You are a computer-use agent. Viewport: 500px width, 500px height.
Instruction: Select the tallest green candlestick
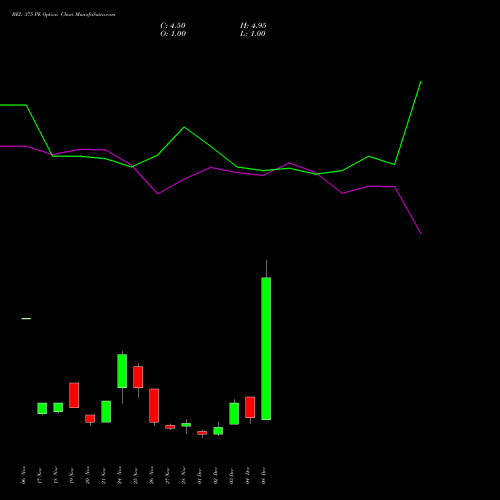[266, 348]
